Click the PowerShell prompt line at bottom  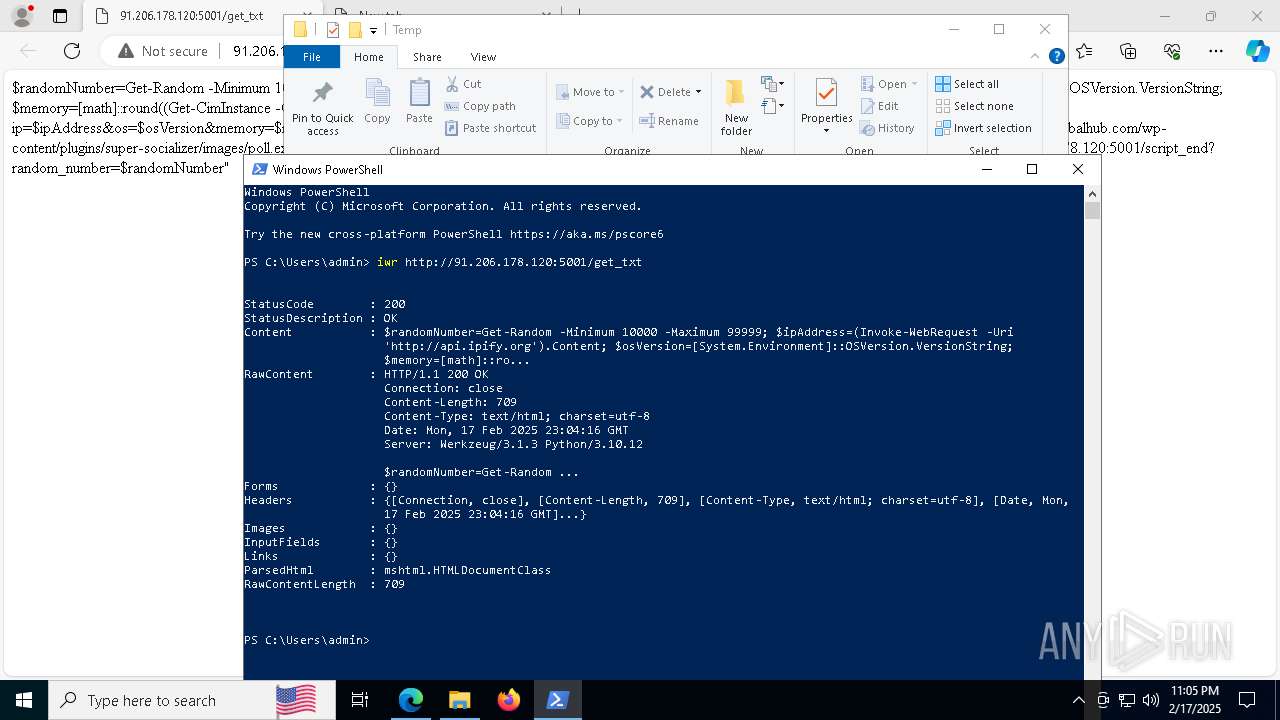click(307, 640)
